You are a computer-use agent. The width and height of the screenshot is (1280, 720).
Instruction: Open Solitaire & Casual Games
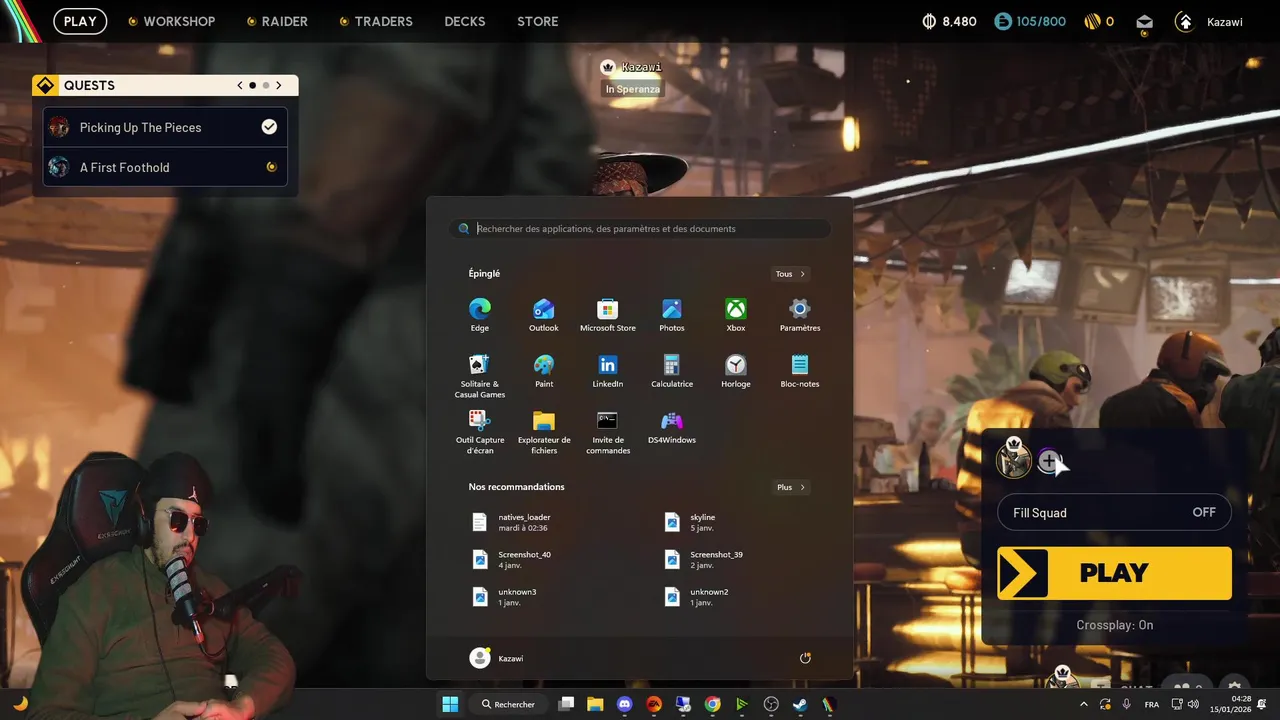tap(480, 375)
